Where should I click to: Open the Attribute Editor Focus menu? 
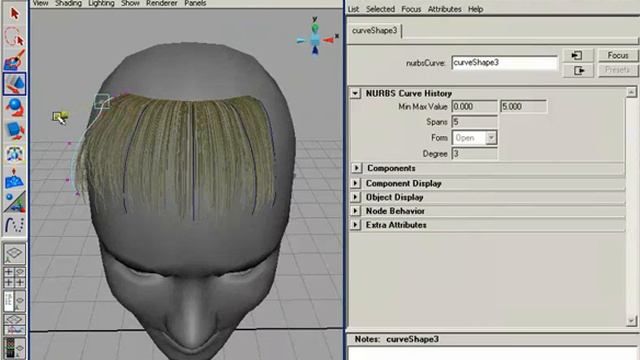click(411, 9)
